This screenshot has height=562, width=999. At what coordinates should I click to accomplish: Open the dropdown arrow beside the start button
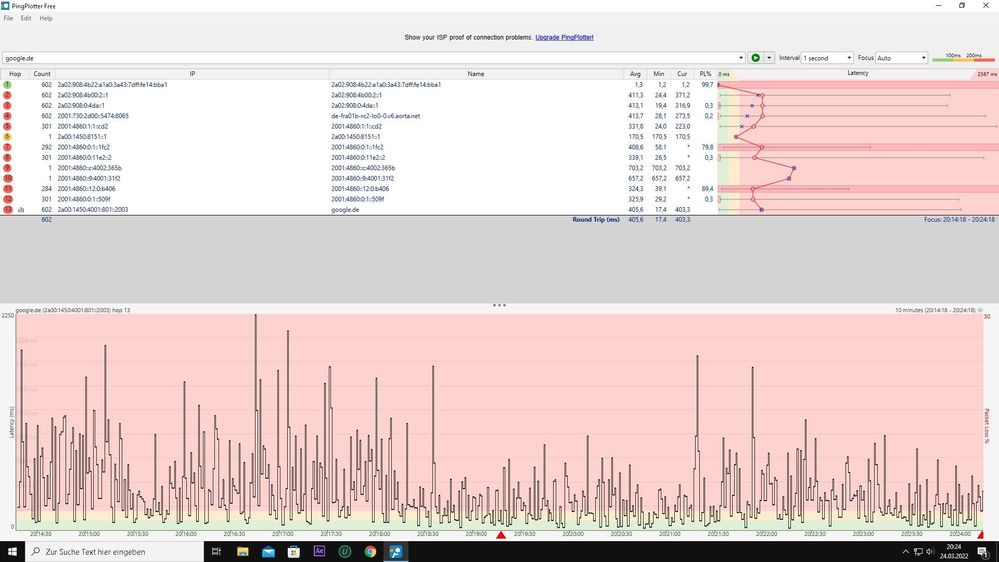click(x=769, y=58)
